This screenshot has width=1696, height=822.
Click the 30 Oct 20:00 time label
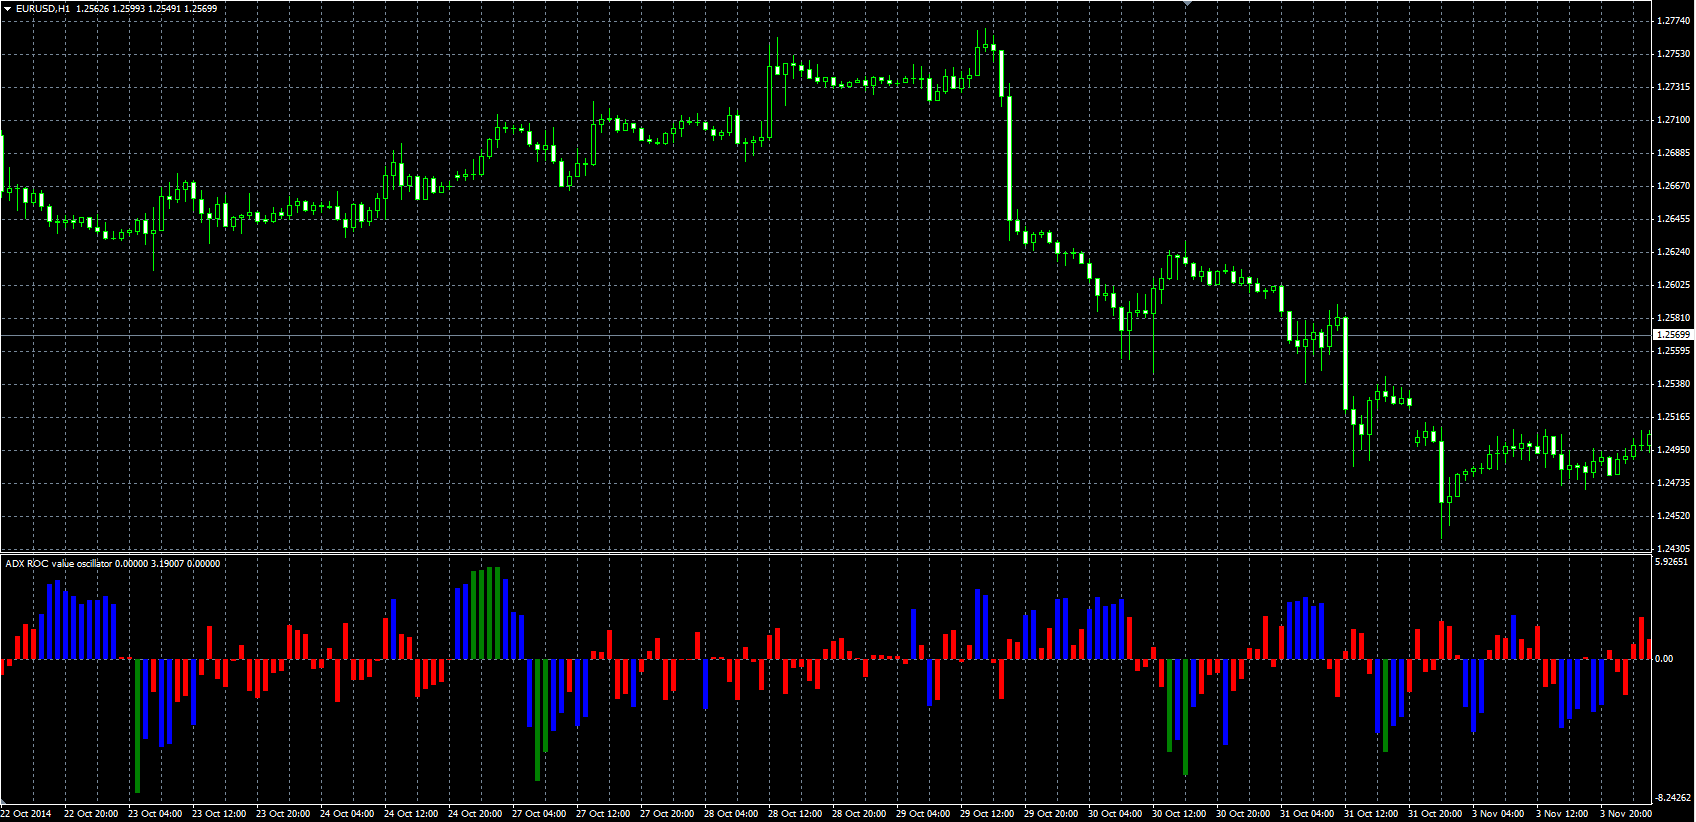(x=1243, y=814)
